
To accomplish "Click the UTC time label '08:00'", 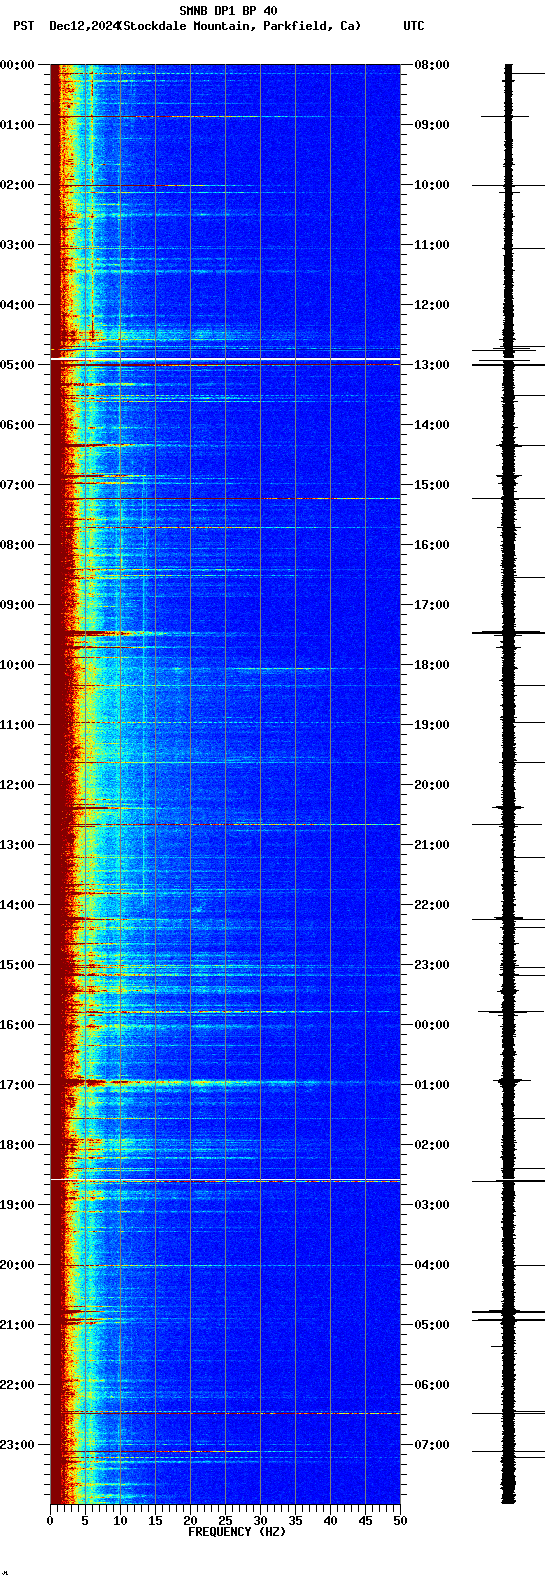I will coord(432,65).
